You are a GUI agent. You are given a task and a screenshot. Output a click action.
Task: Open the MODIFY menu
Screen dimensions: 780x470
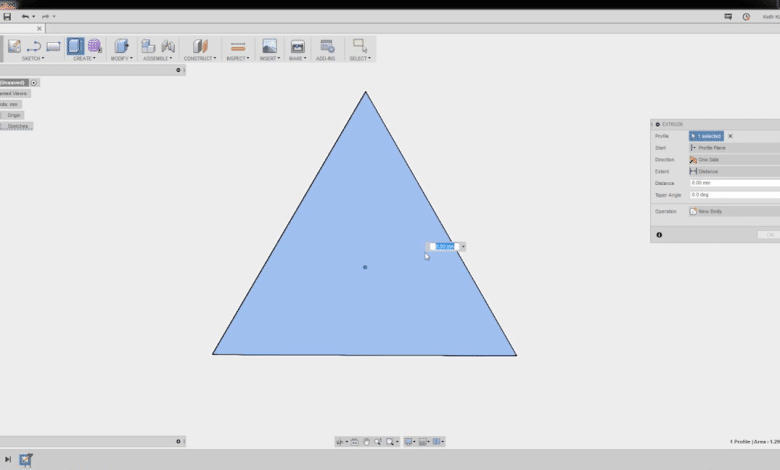[121, 59]
